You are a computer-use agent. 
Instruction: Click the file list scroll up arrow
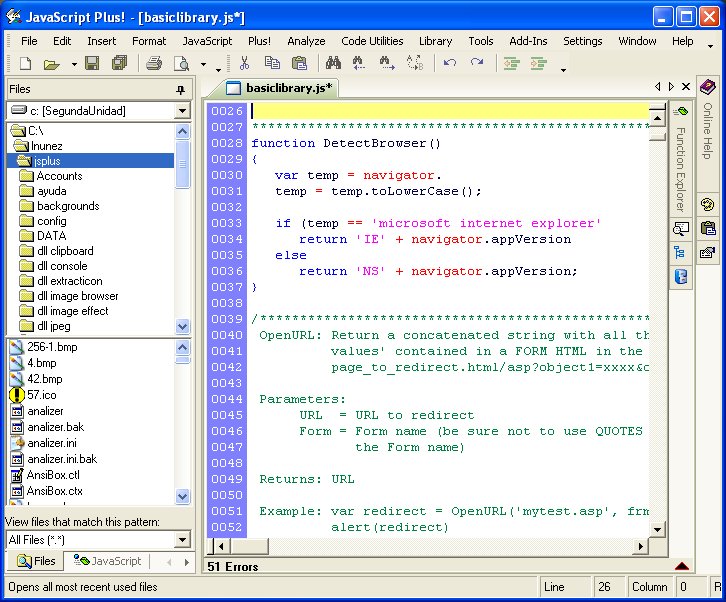point(182,347)
